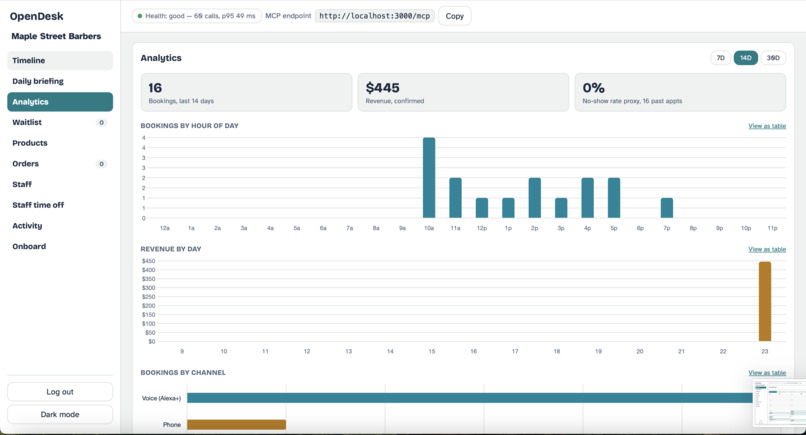Image resolution: width=806 pixels, height=435 pixels.
Task: Select the 7D time range
Action: 721,58
